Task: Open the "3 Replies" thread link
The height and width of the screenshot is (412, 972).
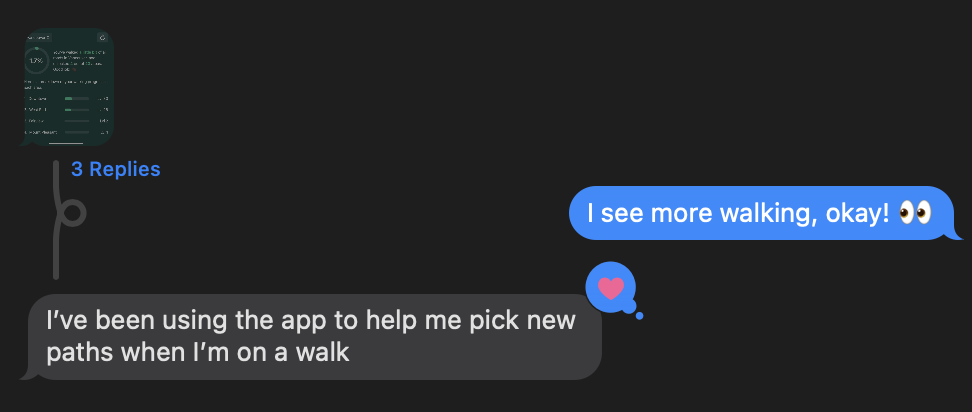Action: point(116,169)
